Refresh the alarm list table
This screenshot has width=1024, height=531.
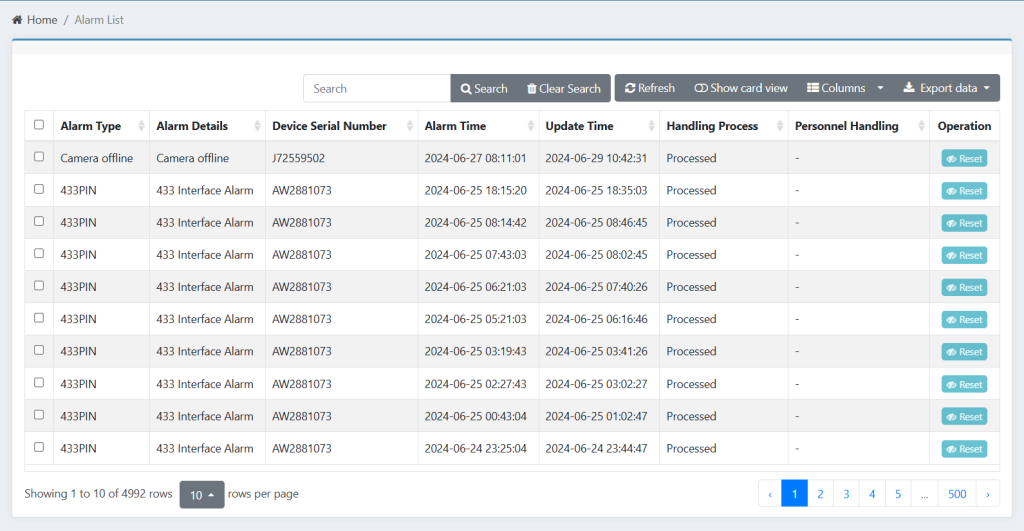tap(650, 88)
